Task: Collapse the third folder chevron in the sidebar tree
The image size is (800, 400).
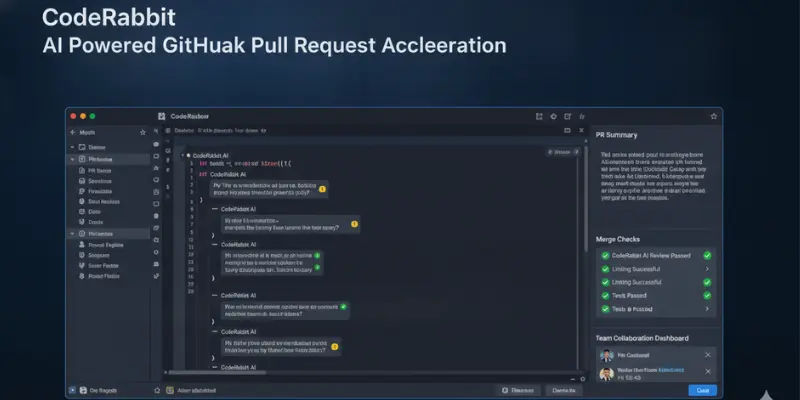Action: [x=72, y=234]
